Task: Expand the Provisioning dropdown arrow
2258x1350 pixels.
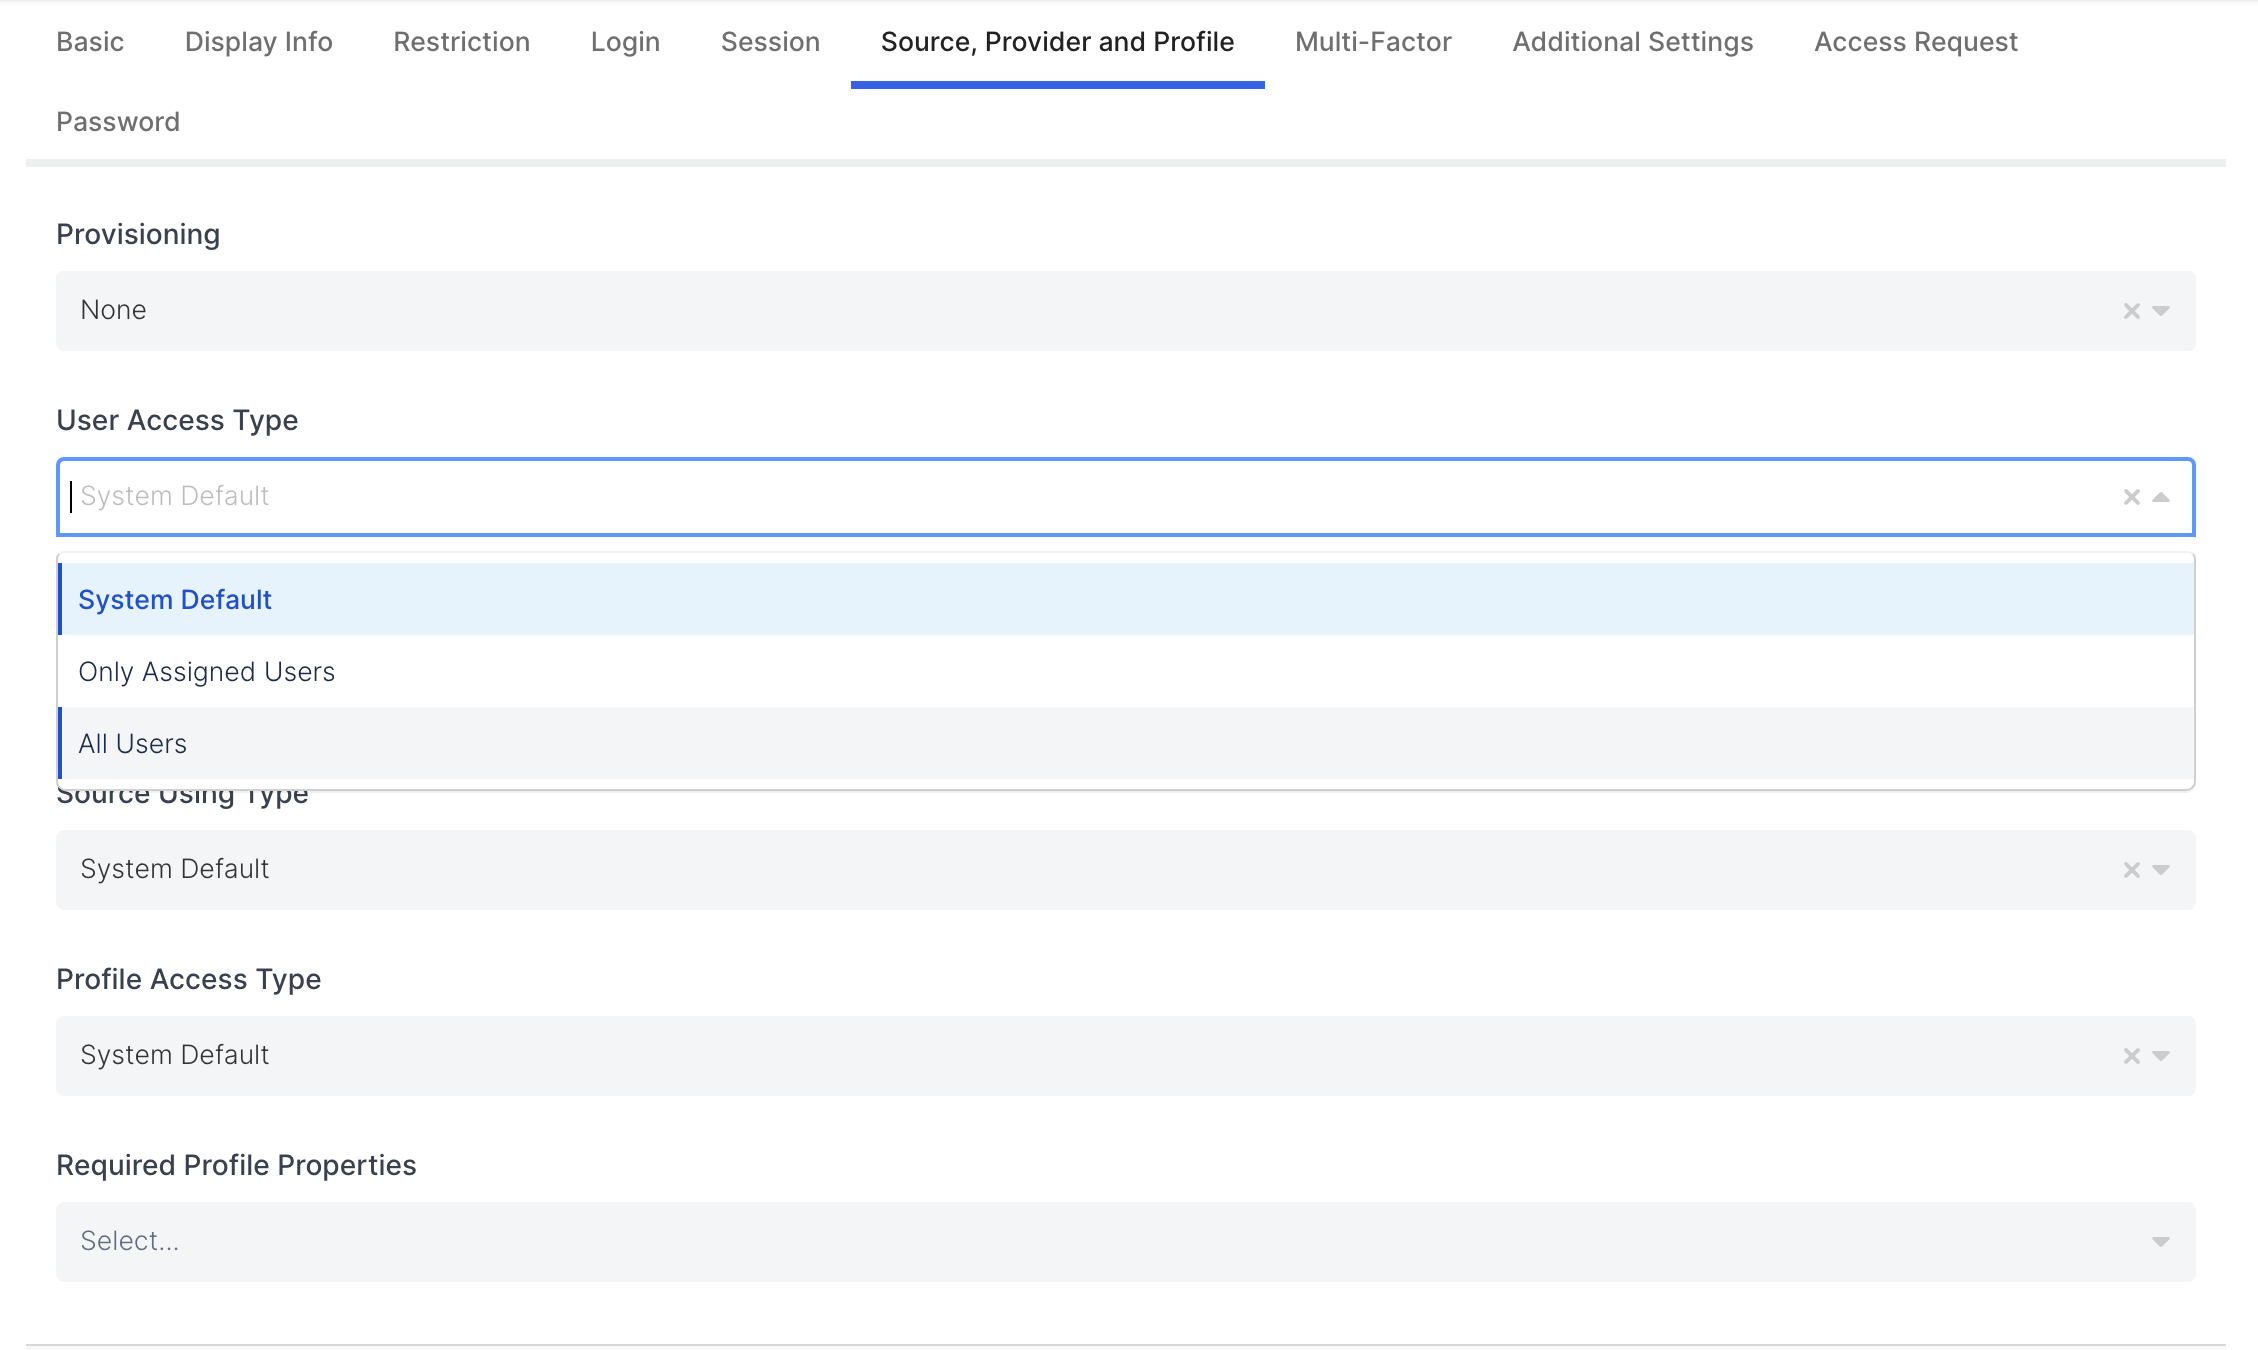Action: (x=2161, y=311)
